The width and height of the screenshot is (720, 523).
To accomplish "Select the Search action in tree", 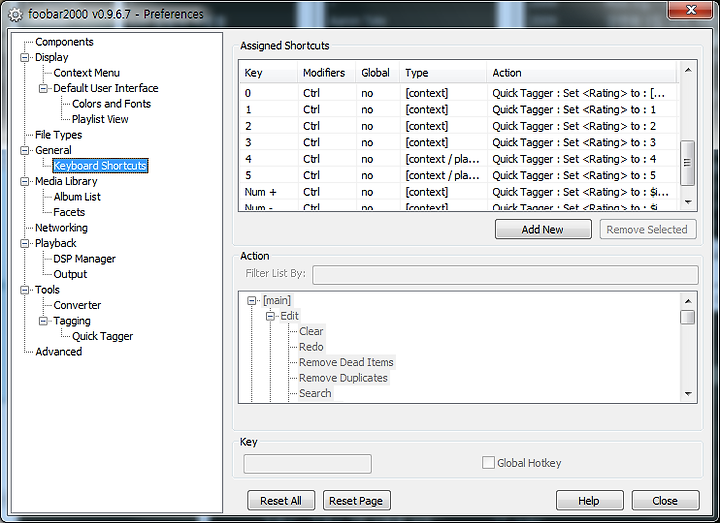I will (315, 394).
